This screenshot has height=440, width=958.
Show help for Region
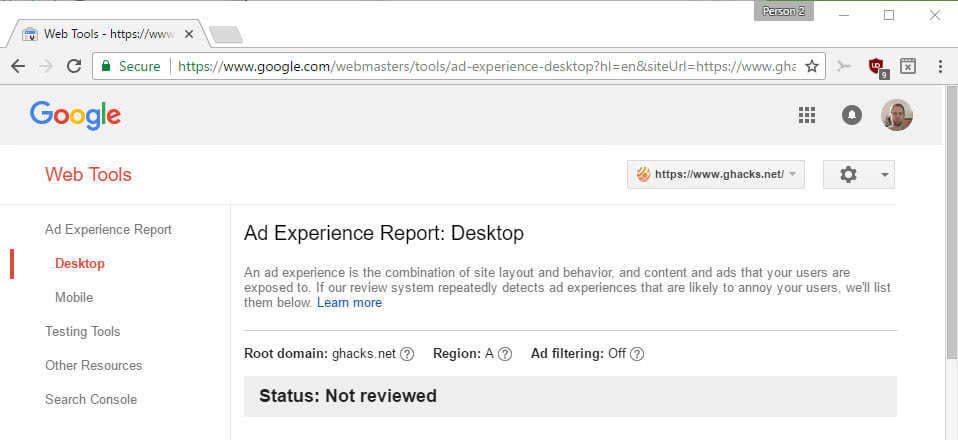(x=505, y=354)
